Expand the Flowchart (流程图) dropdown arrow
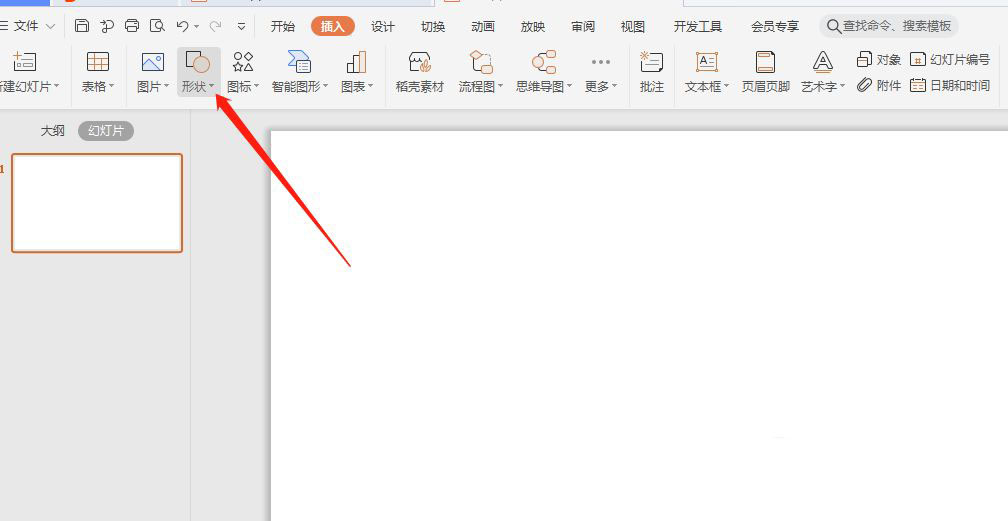 [500, 86]
